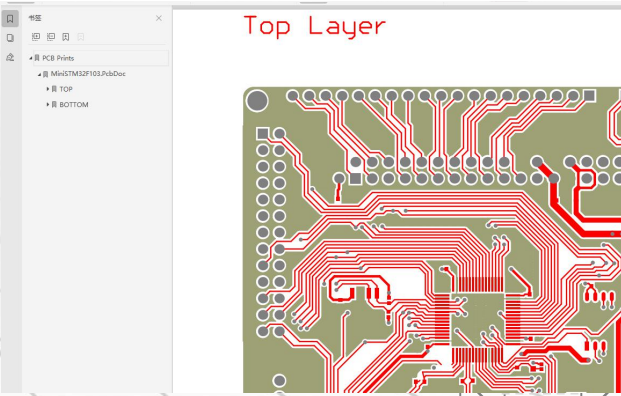Close the 书签 bookmarks panel
The image size is (621, 396).
159,18
